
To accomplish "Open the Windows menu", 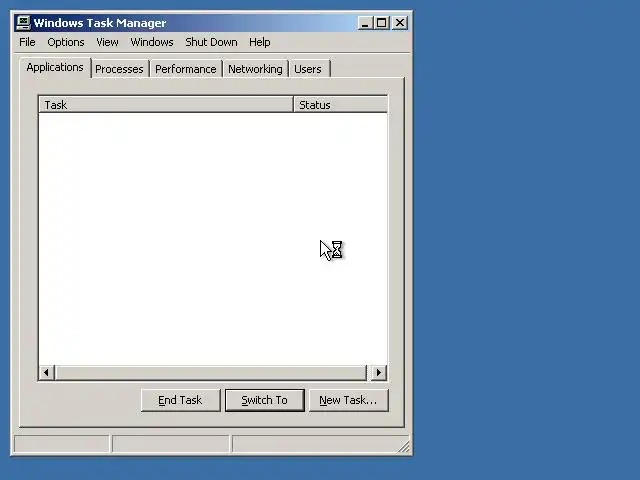I will (152, 42).
